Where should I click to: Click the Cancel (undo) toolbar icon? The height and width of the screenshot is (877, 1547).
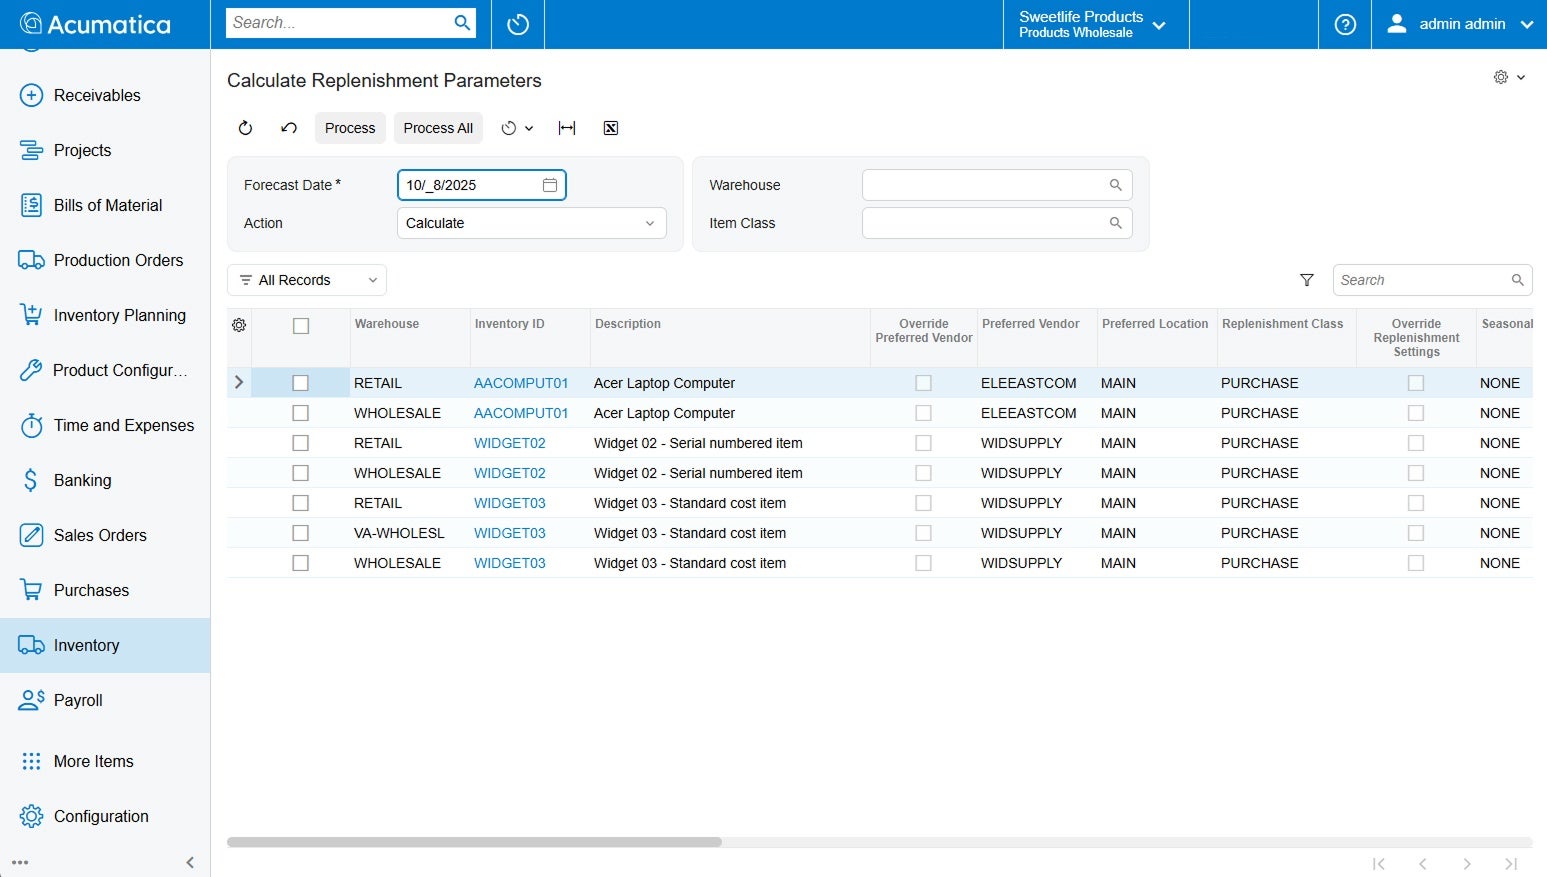coord(289,128)
